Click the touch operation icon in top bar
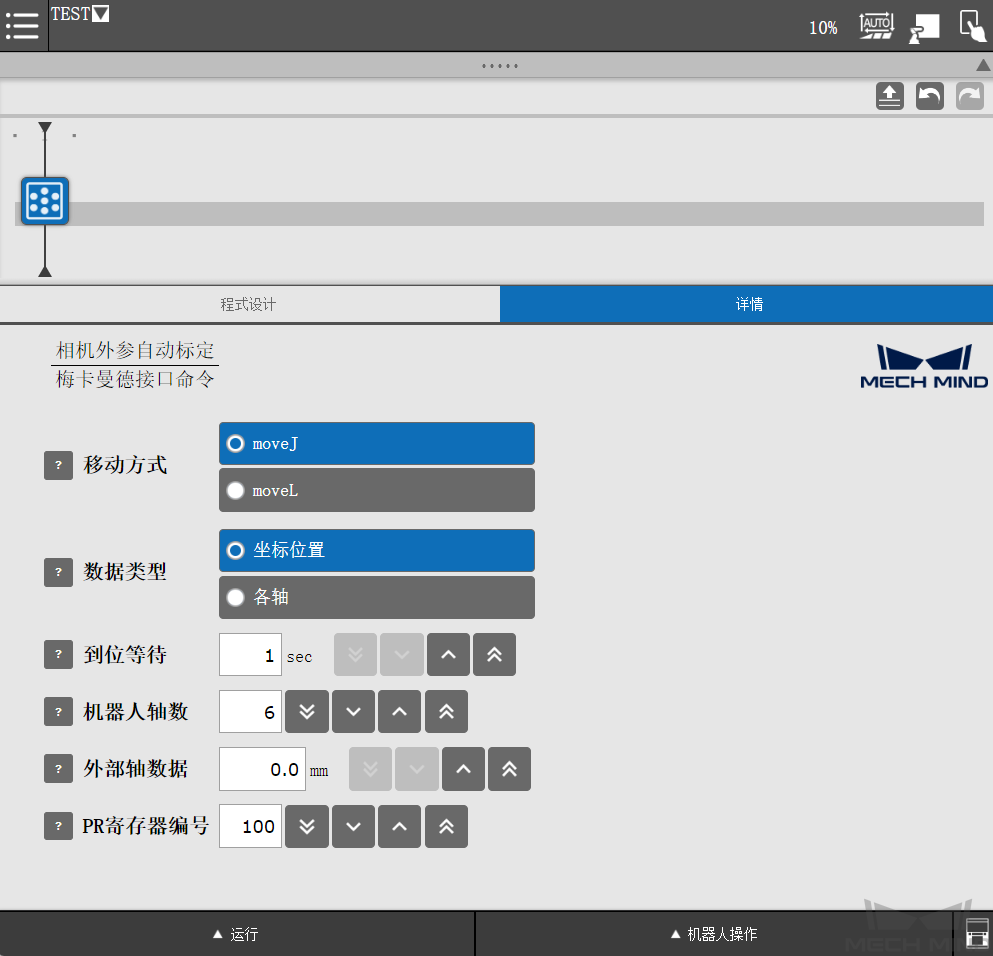Viewport: 993px width, 956px height. point(971,26)
